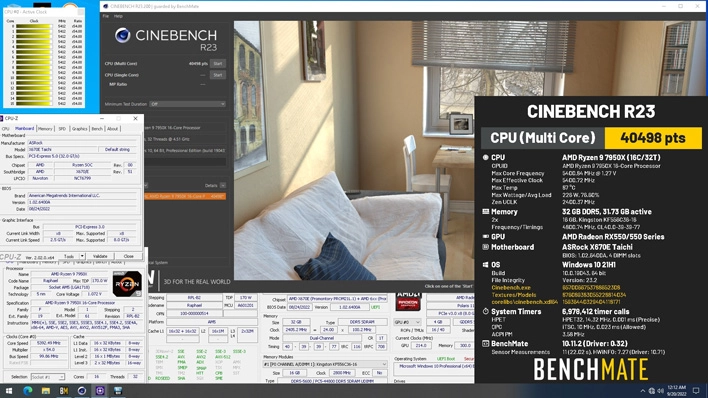Click AMD Ryzen 9 7950X in BenchMate panel

point(611,158)
